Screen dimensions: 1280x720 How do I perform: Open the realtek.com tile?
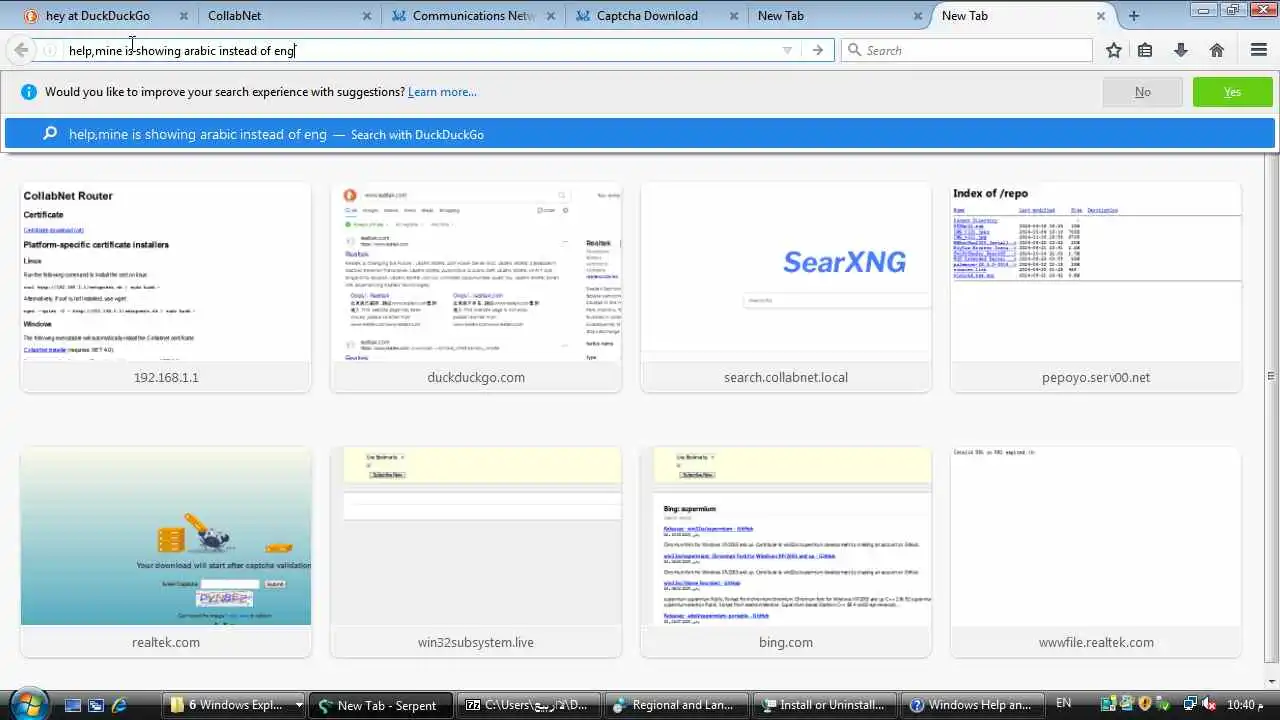166,552
